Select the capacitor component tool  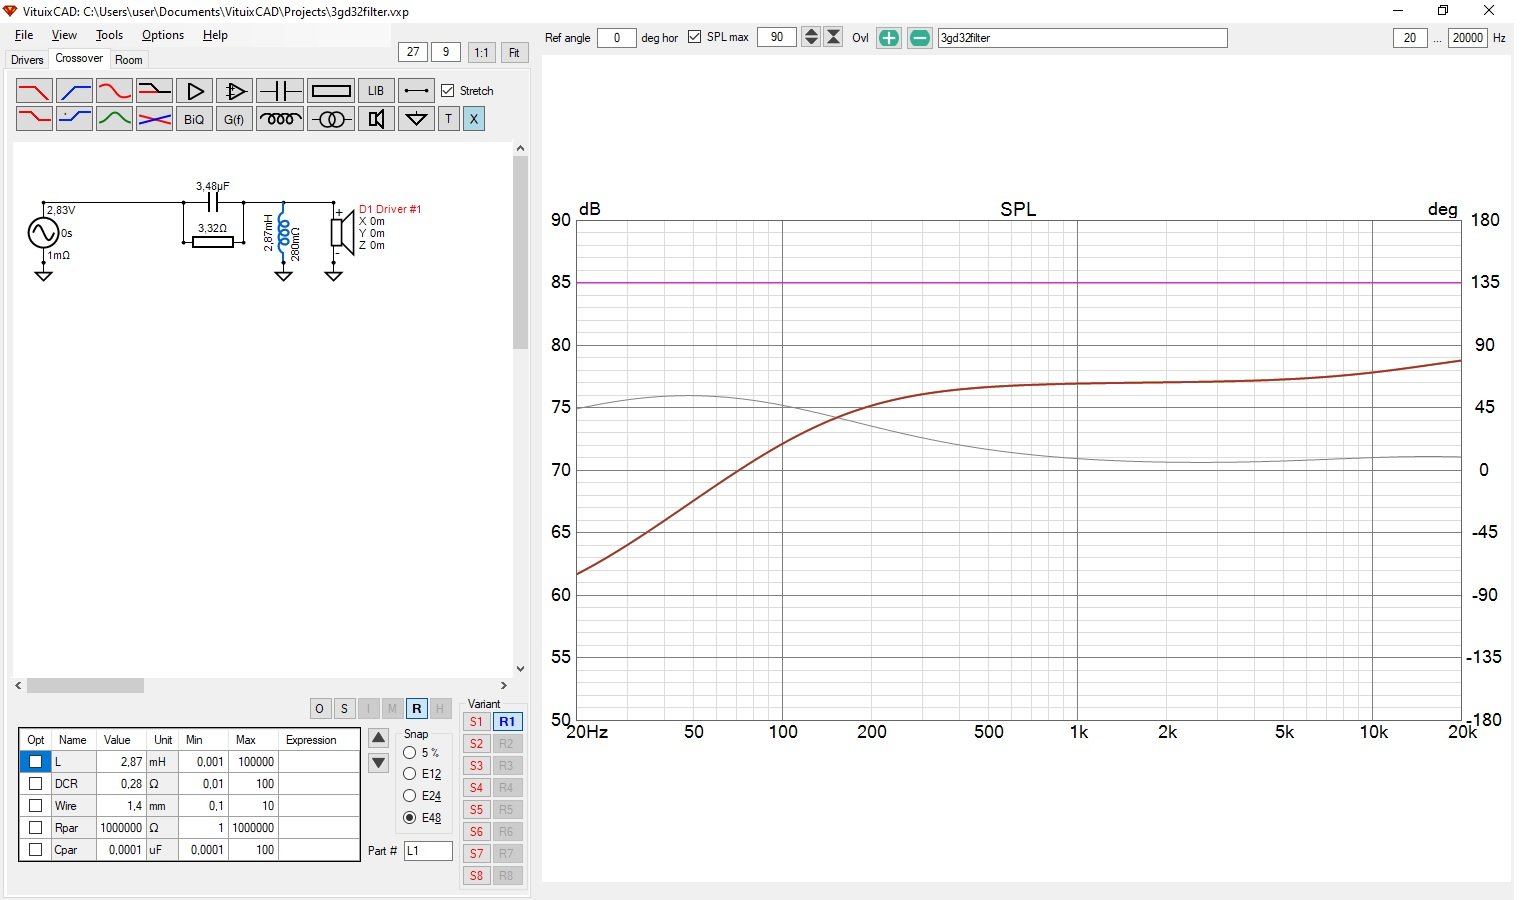[x=280, y=91]
